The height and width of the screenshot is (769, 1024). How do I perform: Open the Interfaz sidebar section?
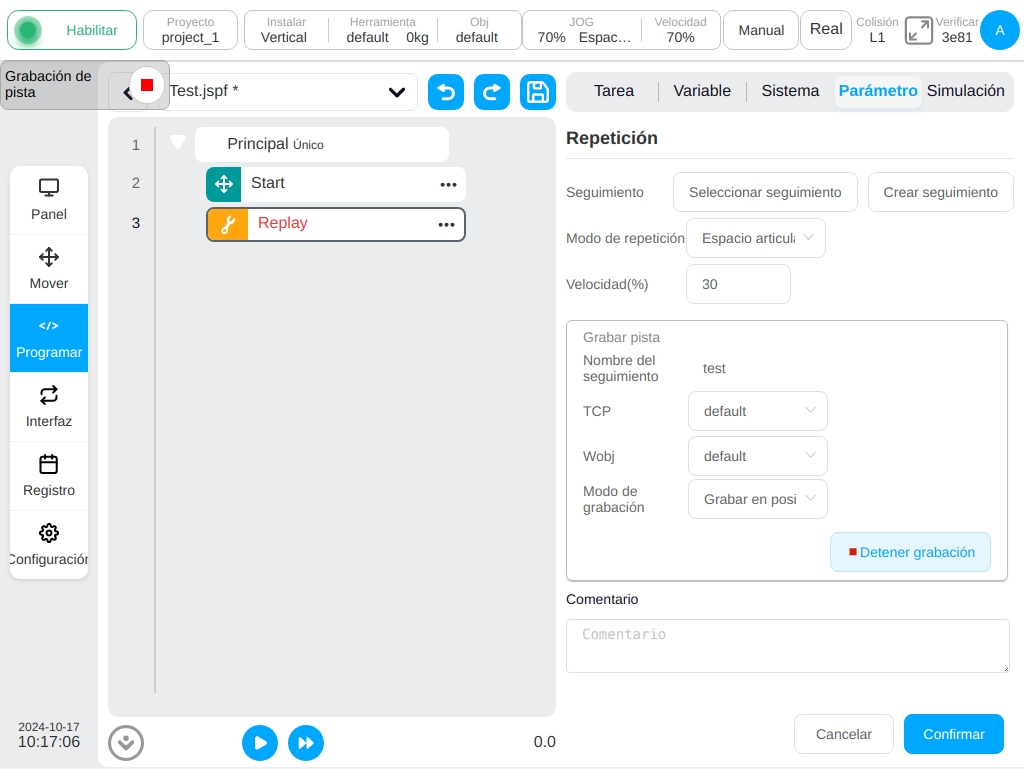[49, 407]
